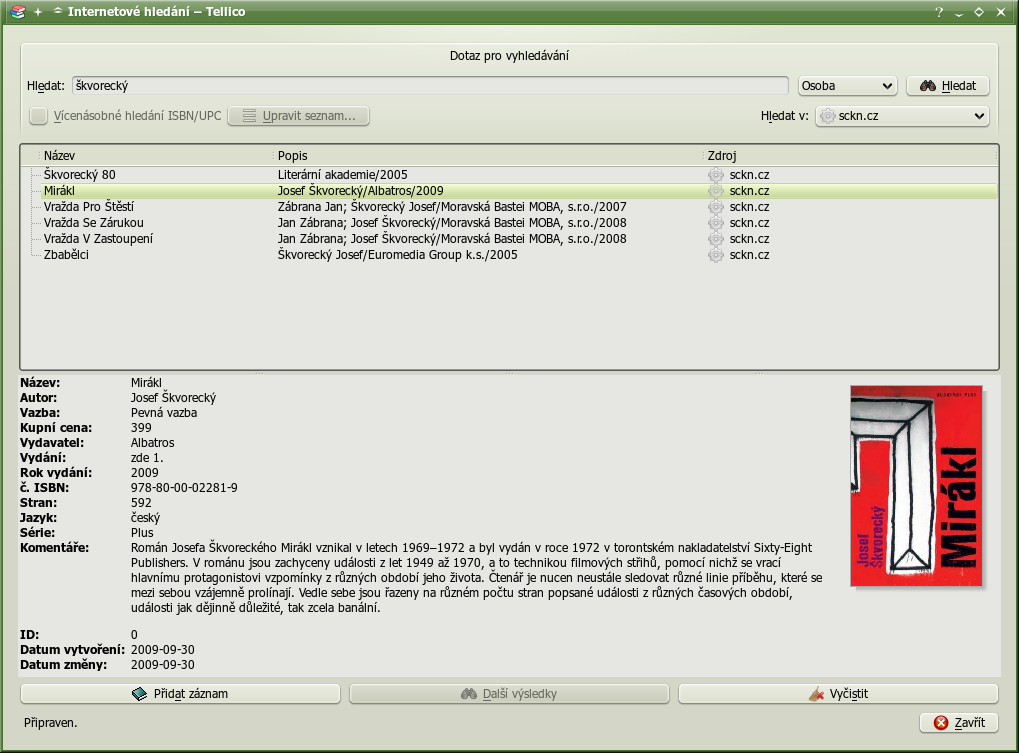This screenshot has width=1019, height=753.
Task: Open Upravit seznam dialog
Action: tap(298, 116)
